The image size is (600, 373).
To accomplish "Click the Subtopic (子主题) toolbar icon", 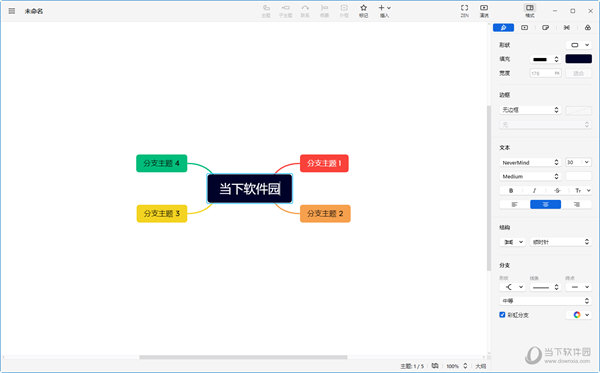I will (x=285, y=11).
